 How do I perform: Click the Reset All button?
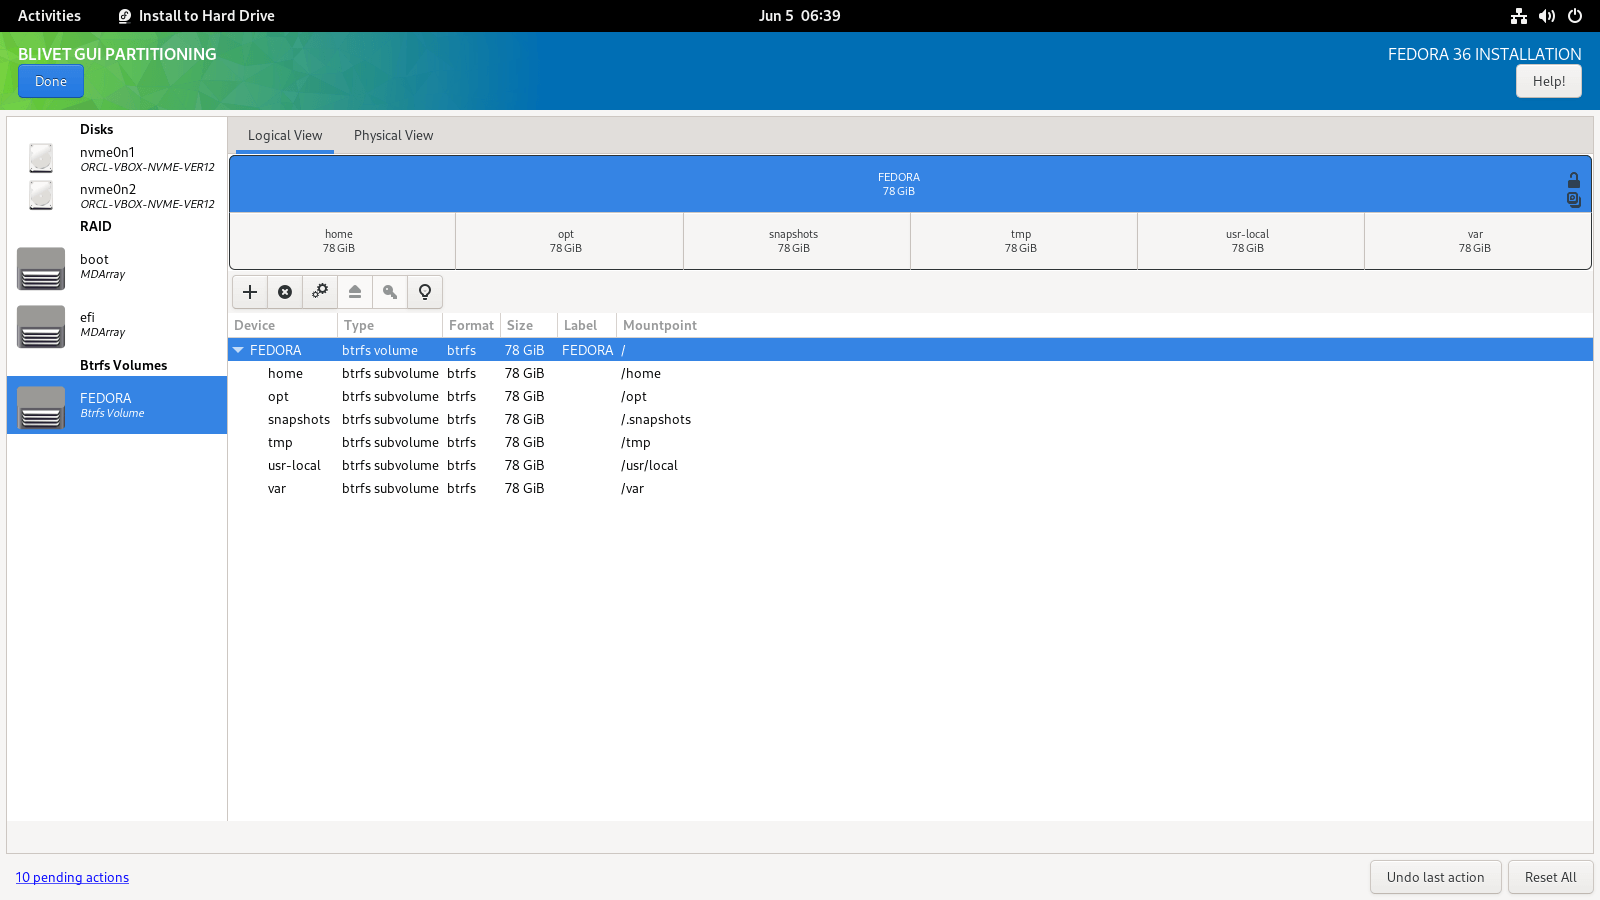1550,877
